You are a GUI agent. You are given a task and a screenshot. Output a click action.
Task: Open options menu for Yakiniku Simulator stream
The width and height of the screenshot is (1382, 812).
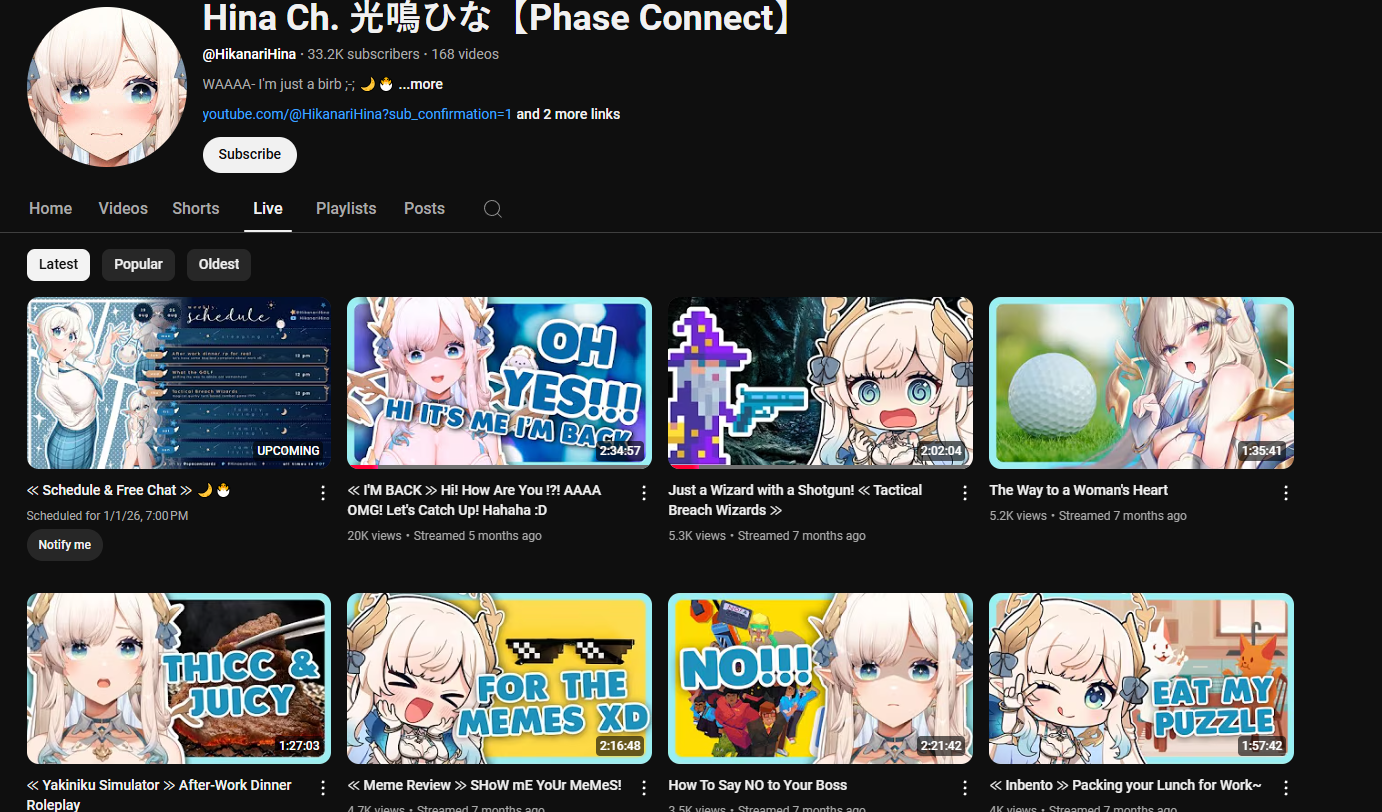(x=323, y=788)
